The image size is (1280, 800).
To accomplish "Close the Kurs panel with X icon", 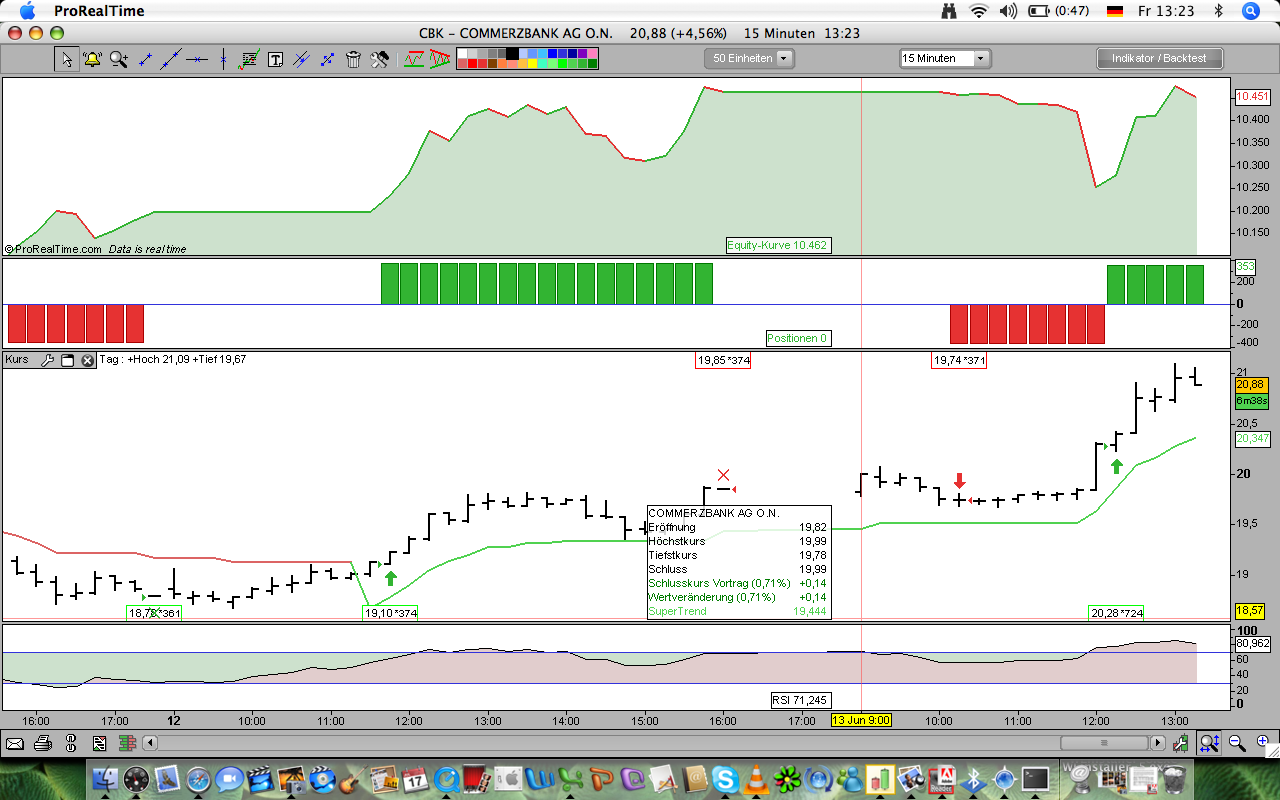I will coord(87,360).
